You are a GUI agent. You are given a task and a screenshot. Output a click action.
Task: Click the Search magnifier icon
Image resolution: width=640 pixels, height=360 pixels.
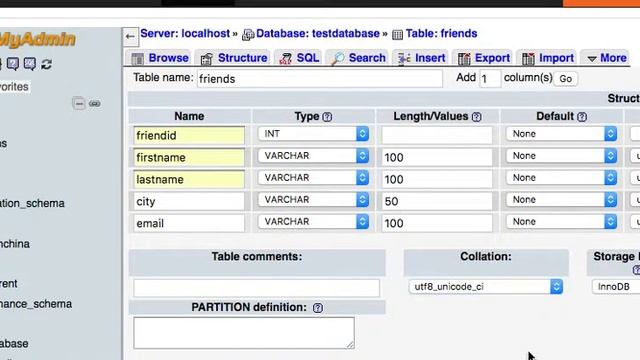click(337, 59)
